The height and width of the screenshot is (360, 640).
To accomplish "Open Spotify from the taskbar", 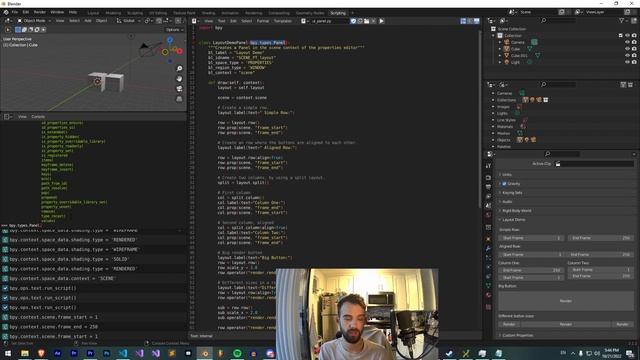I will [237, 353].
